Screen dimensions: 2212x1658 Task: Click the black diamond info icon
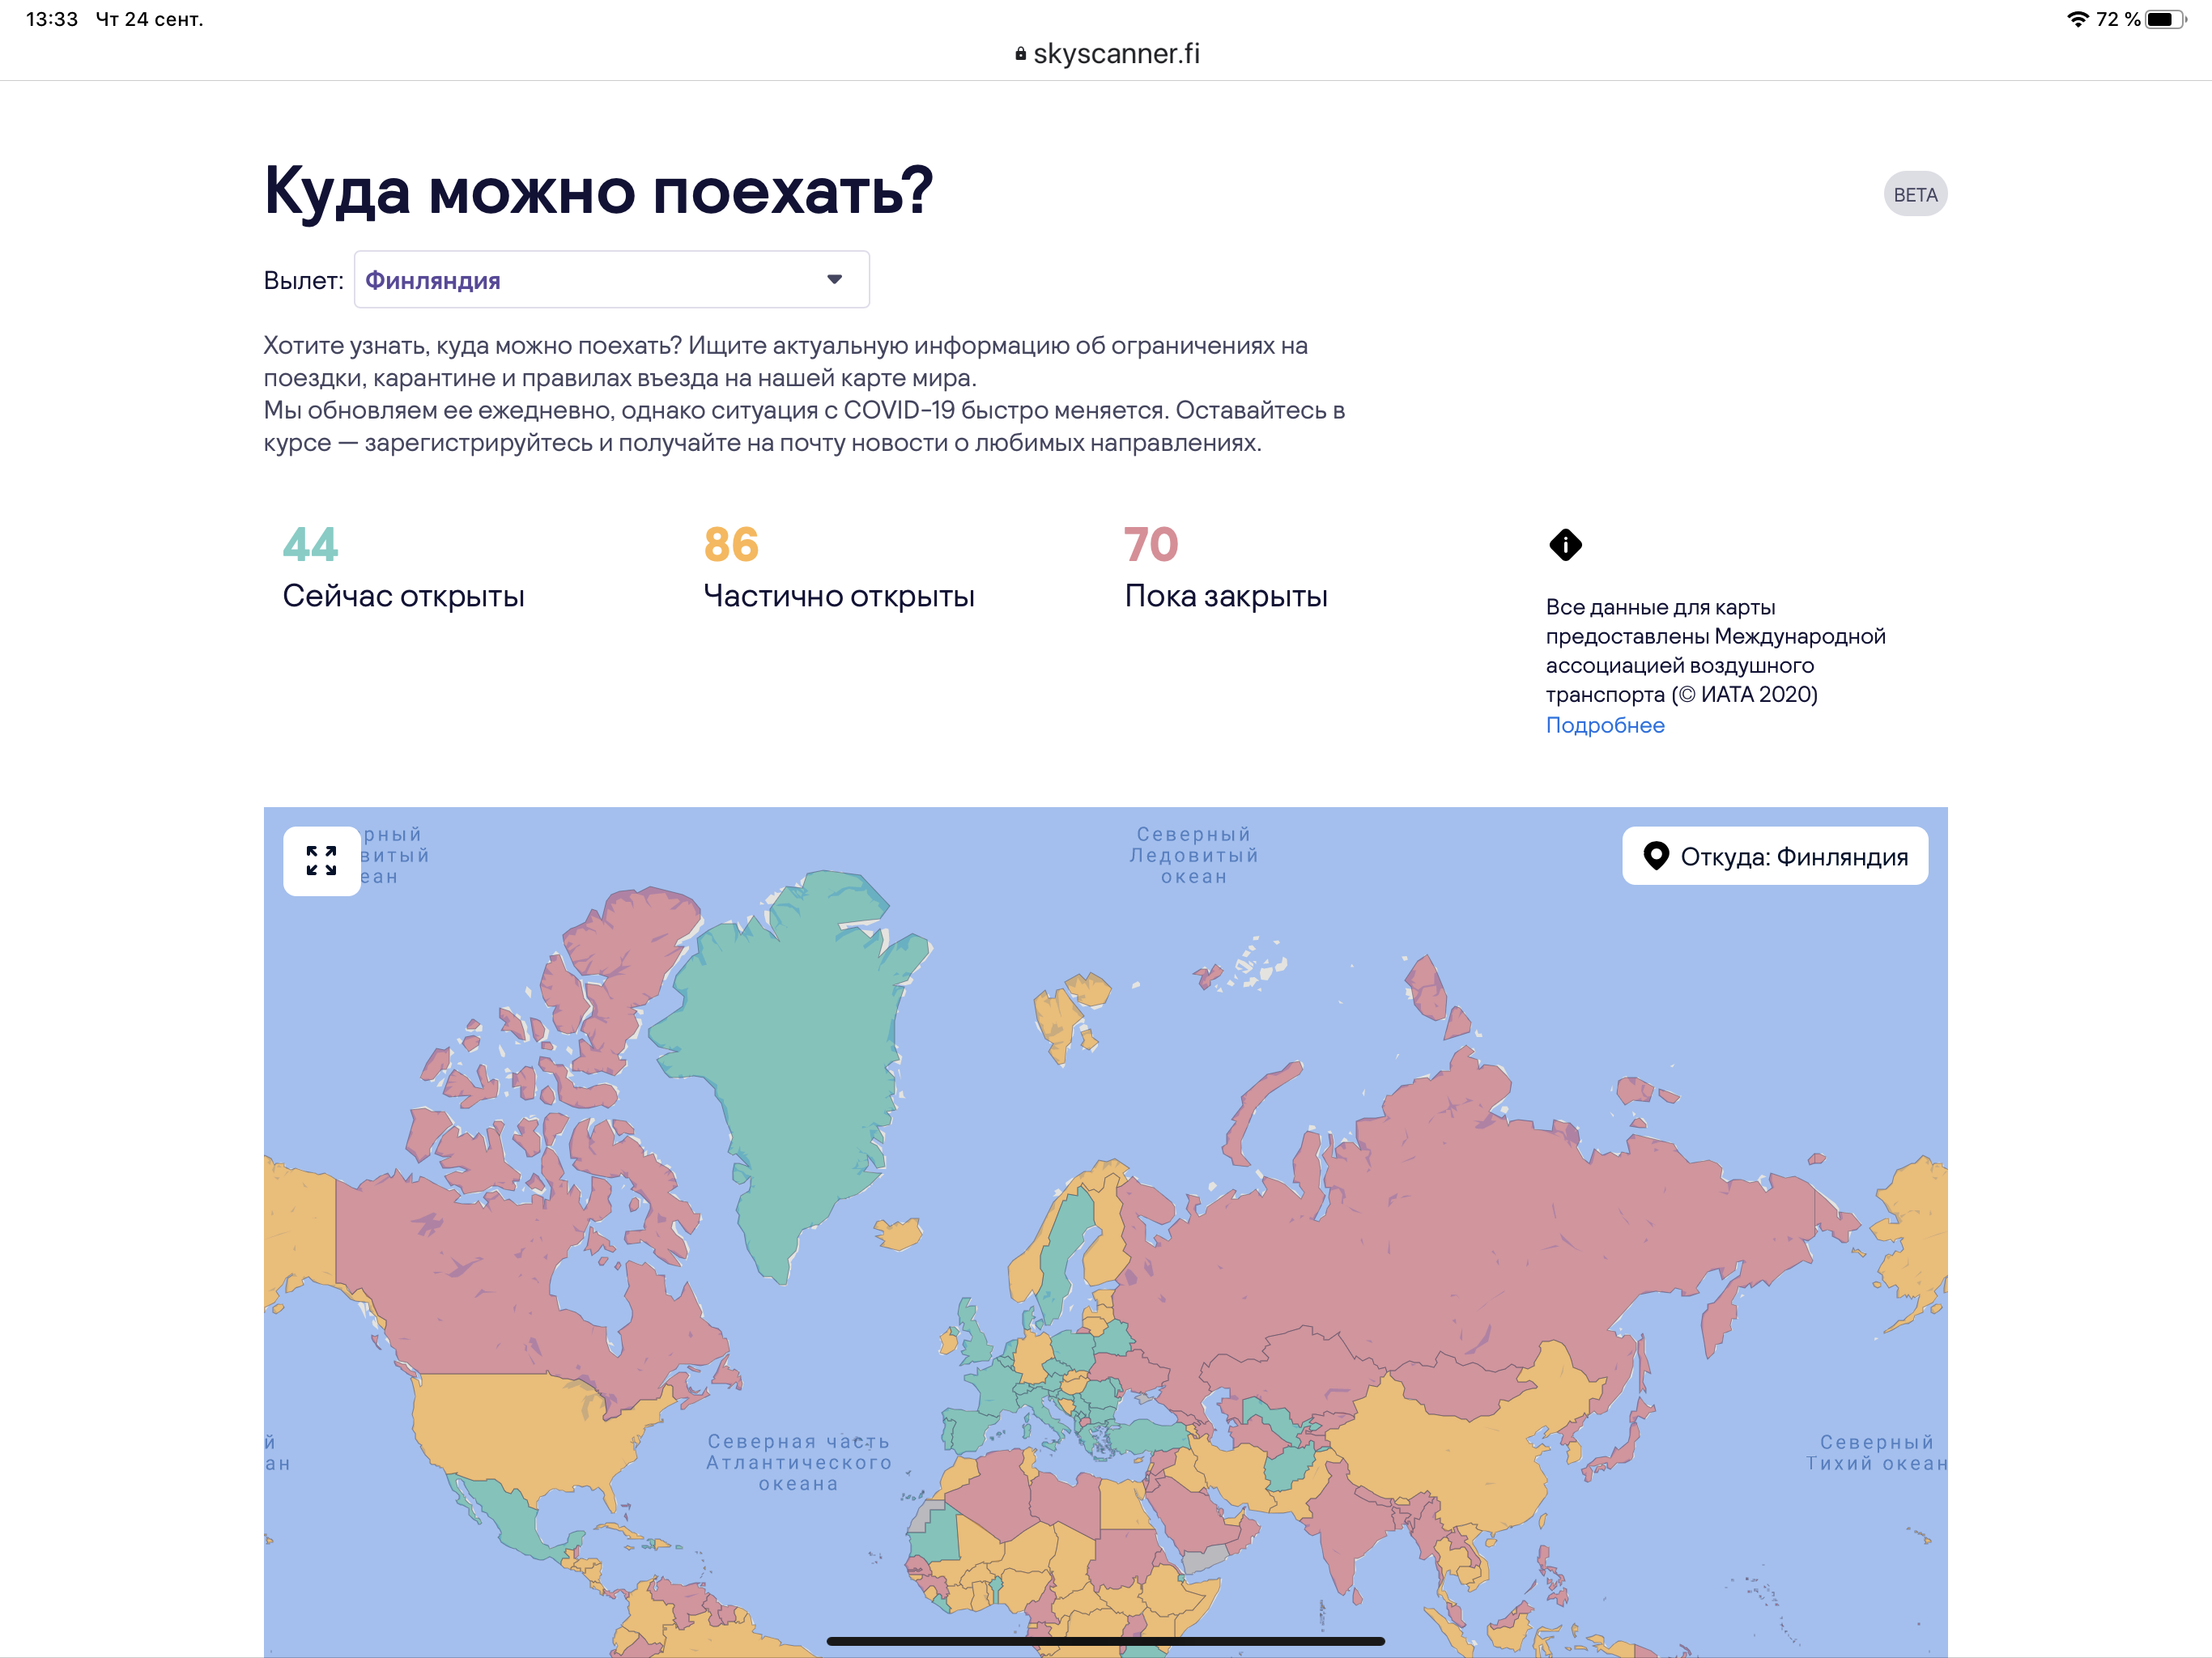pyautogui.click(x=1565, y=545)
